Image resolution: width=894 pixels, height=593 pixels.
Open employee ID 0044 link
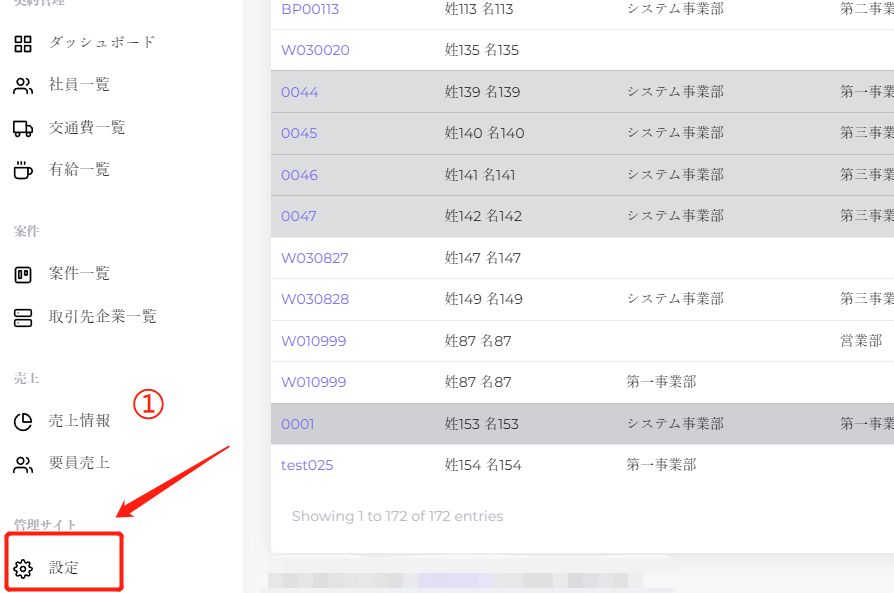(299, 92)
